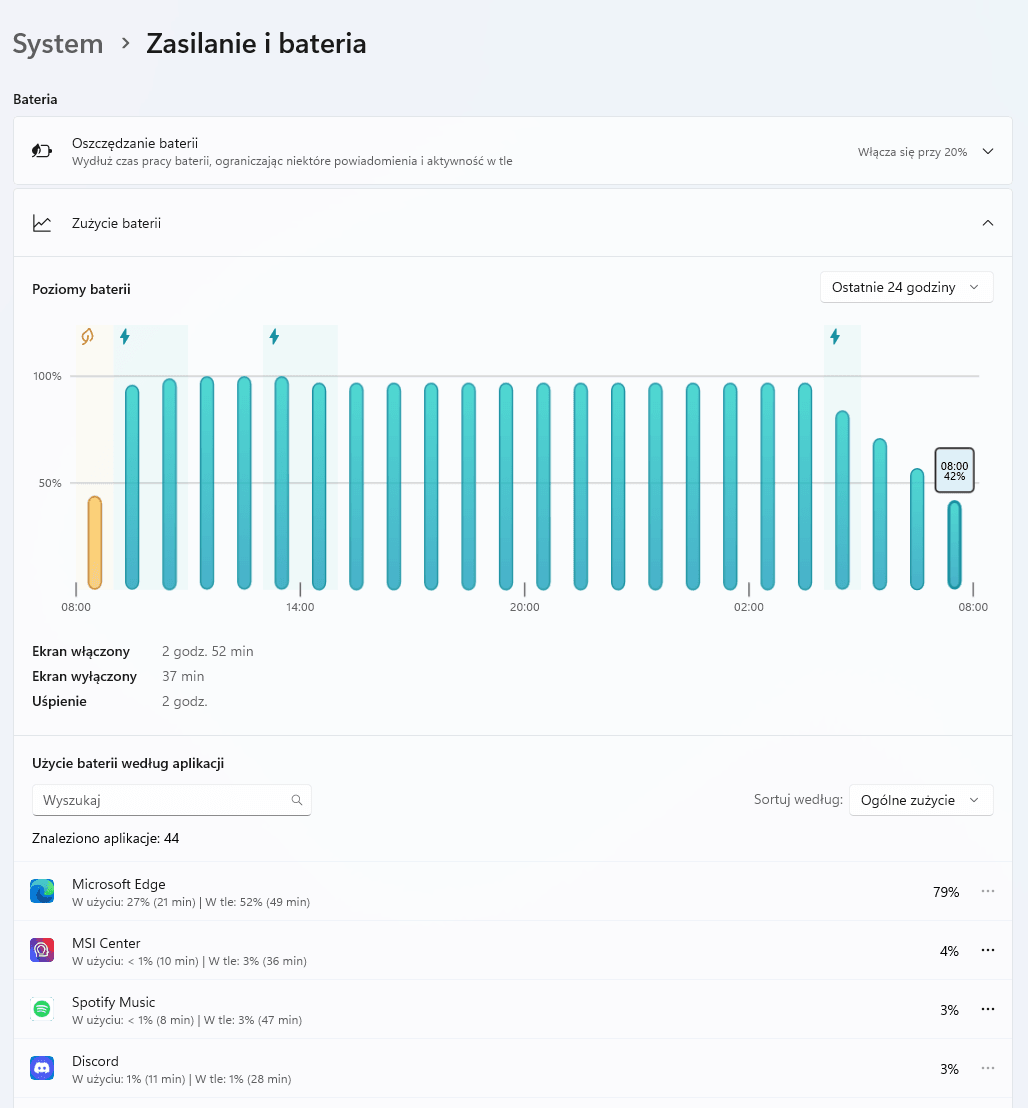
Task: Click the orange energy saver leaf marker
Action: (87, 337)
